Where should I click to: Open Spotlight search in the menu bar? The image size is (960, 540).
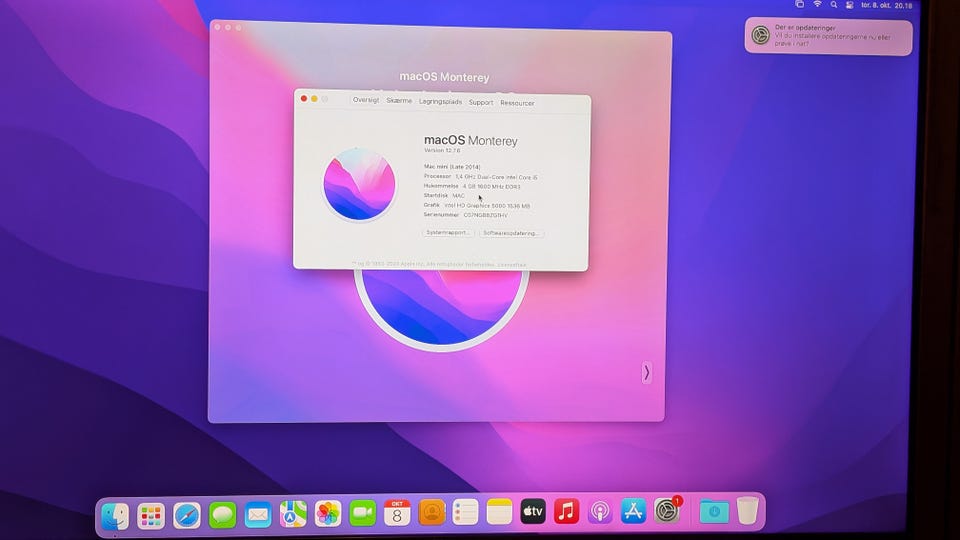tap(834, 5)
